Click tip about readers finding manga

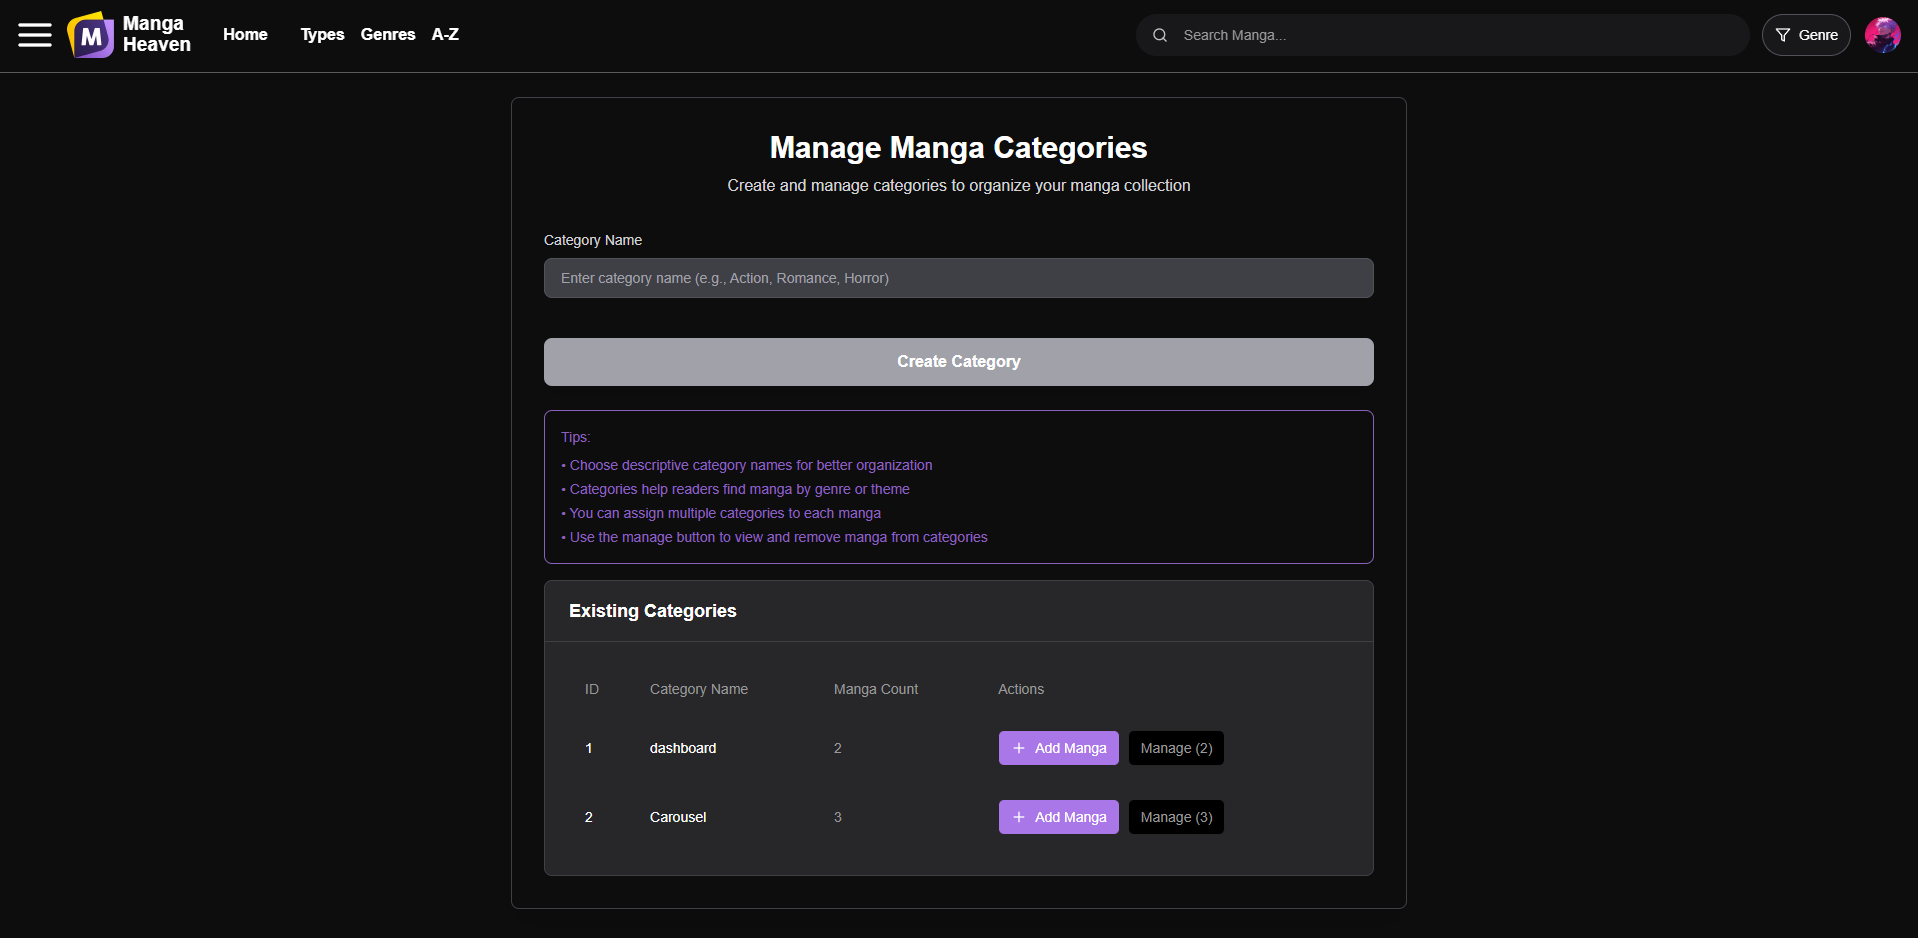tap(736, 489)
